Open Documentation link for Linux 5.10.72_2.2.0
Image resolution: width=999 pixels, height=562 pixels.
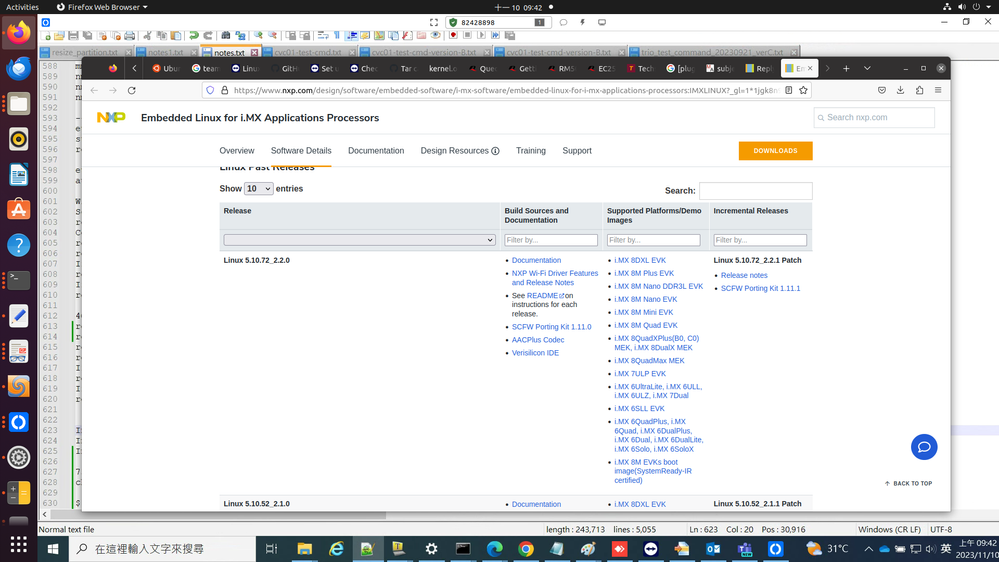click(536, 261)
